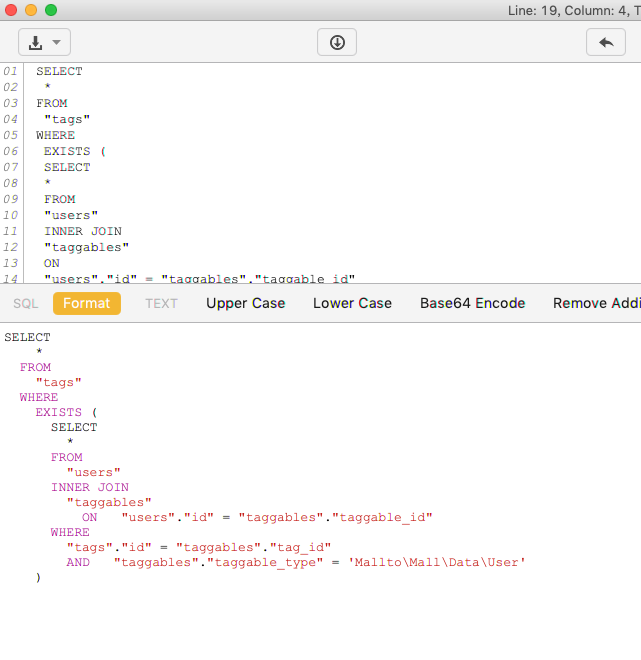Click the Remove Addi... action
The height and width of the screenshot is (660, 641).
597,303
